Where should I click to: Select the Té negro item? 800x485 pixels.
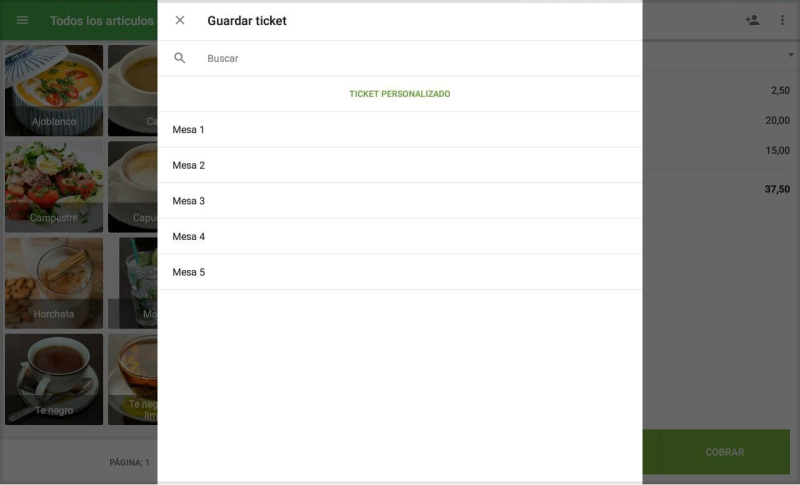coord(54,378)
